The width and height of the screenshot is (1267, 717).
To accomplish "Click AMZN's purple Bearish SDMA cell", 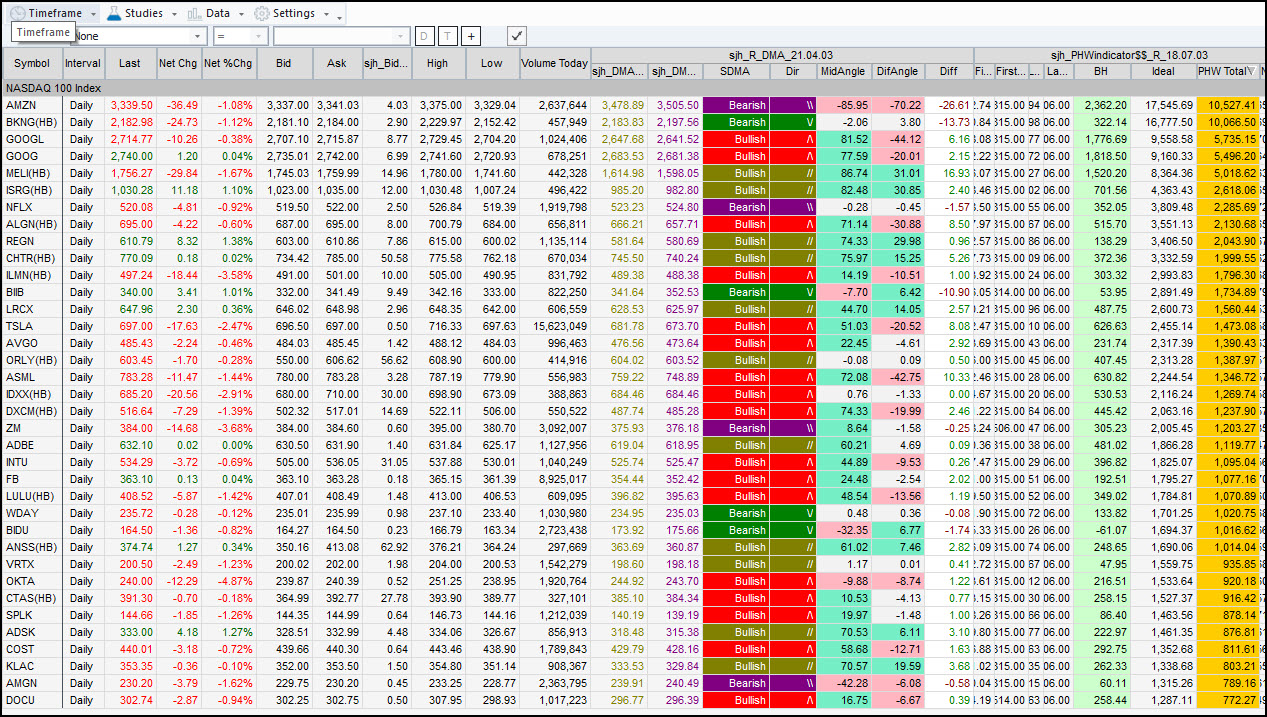I will point(736,105).
